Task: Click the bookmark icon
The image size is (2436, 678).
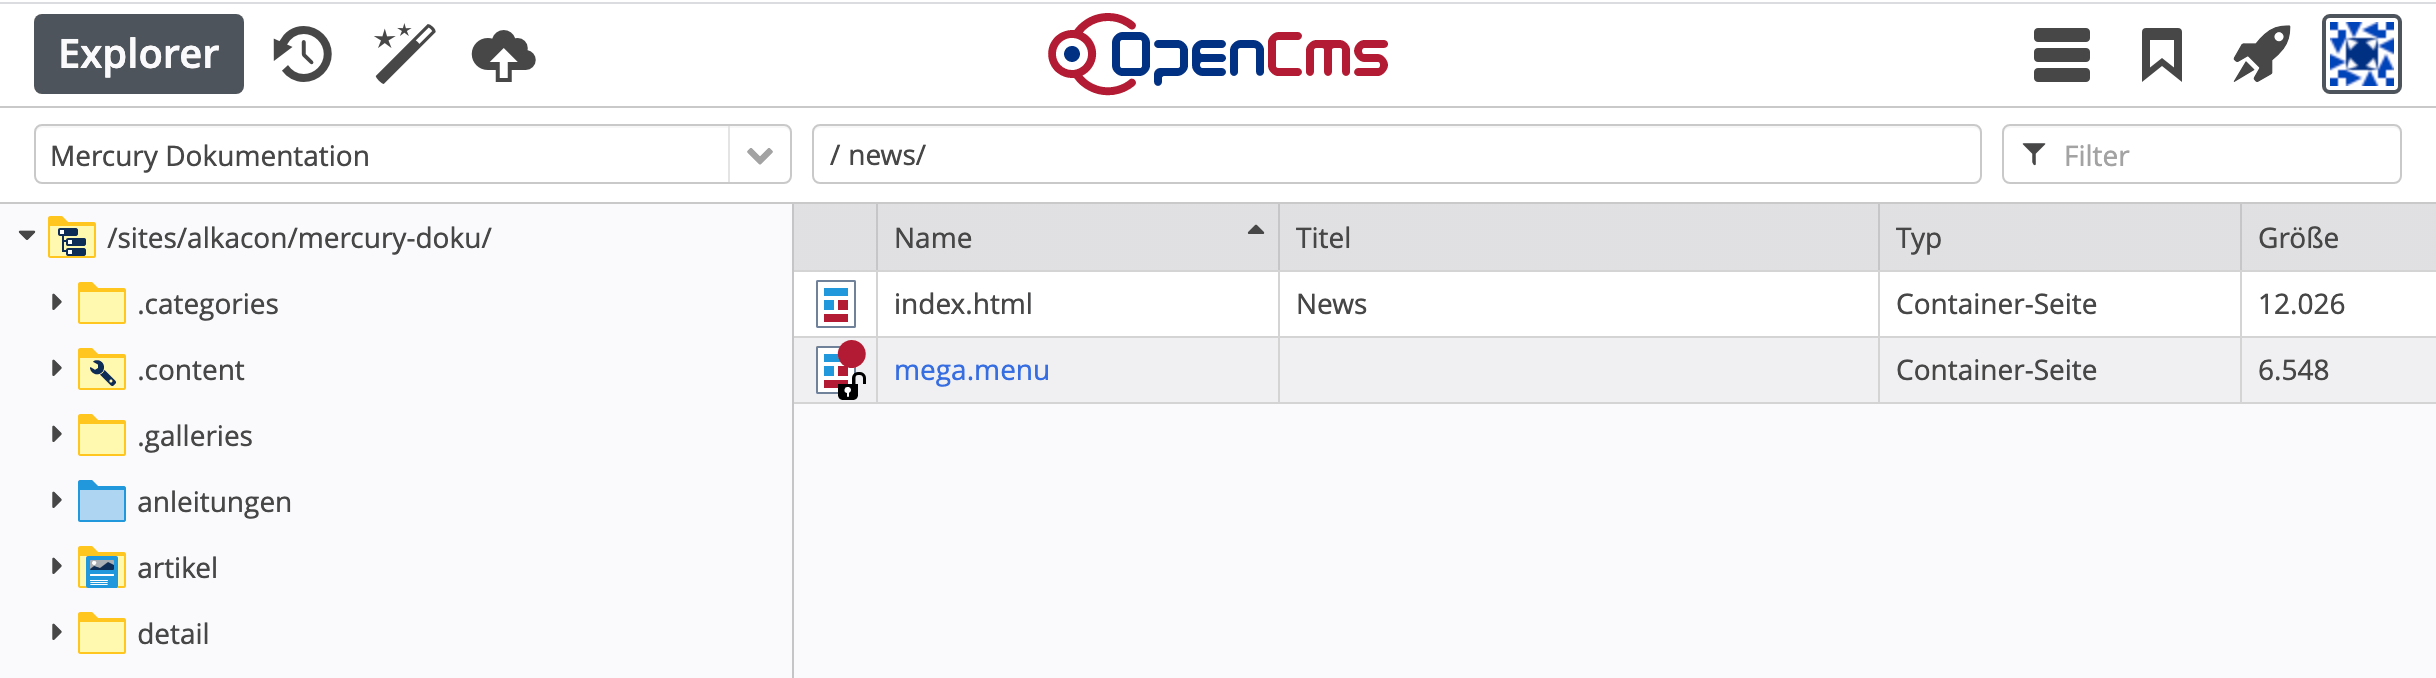Action: click(2161, 55)
